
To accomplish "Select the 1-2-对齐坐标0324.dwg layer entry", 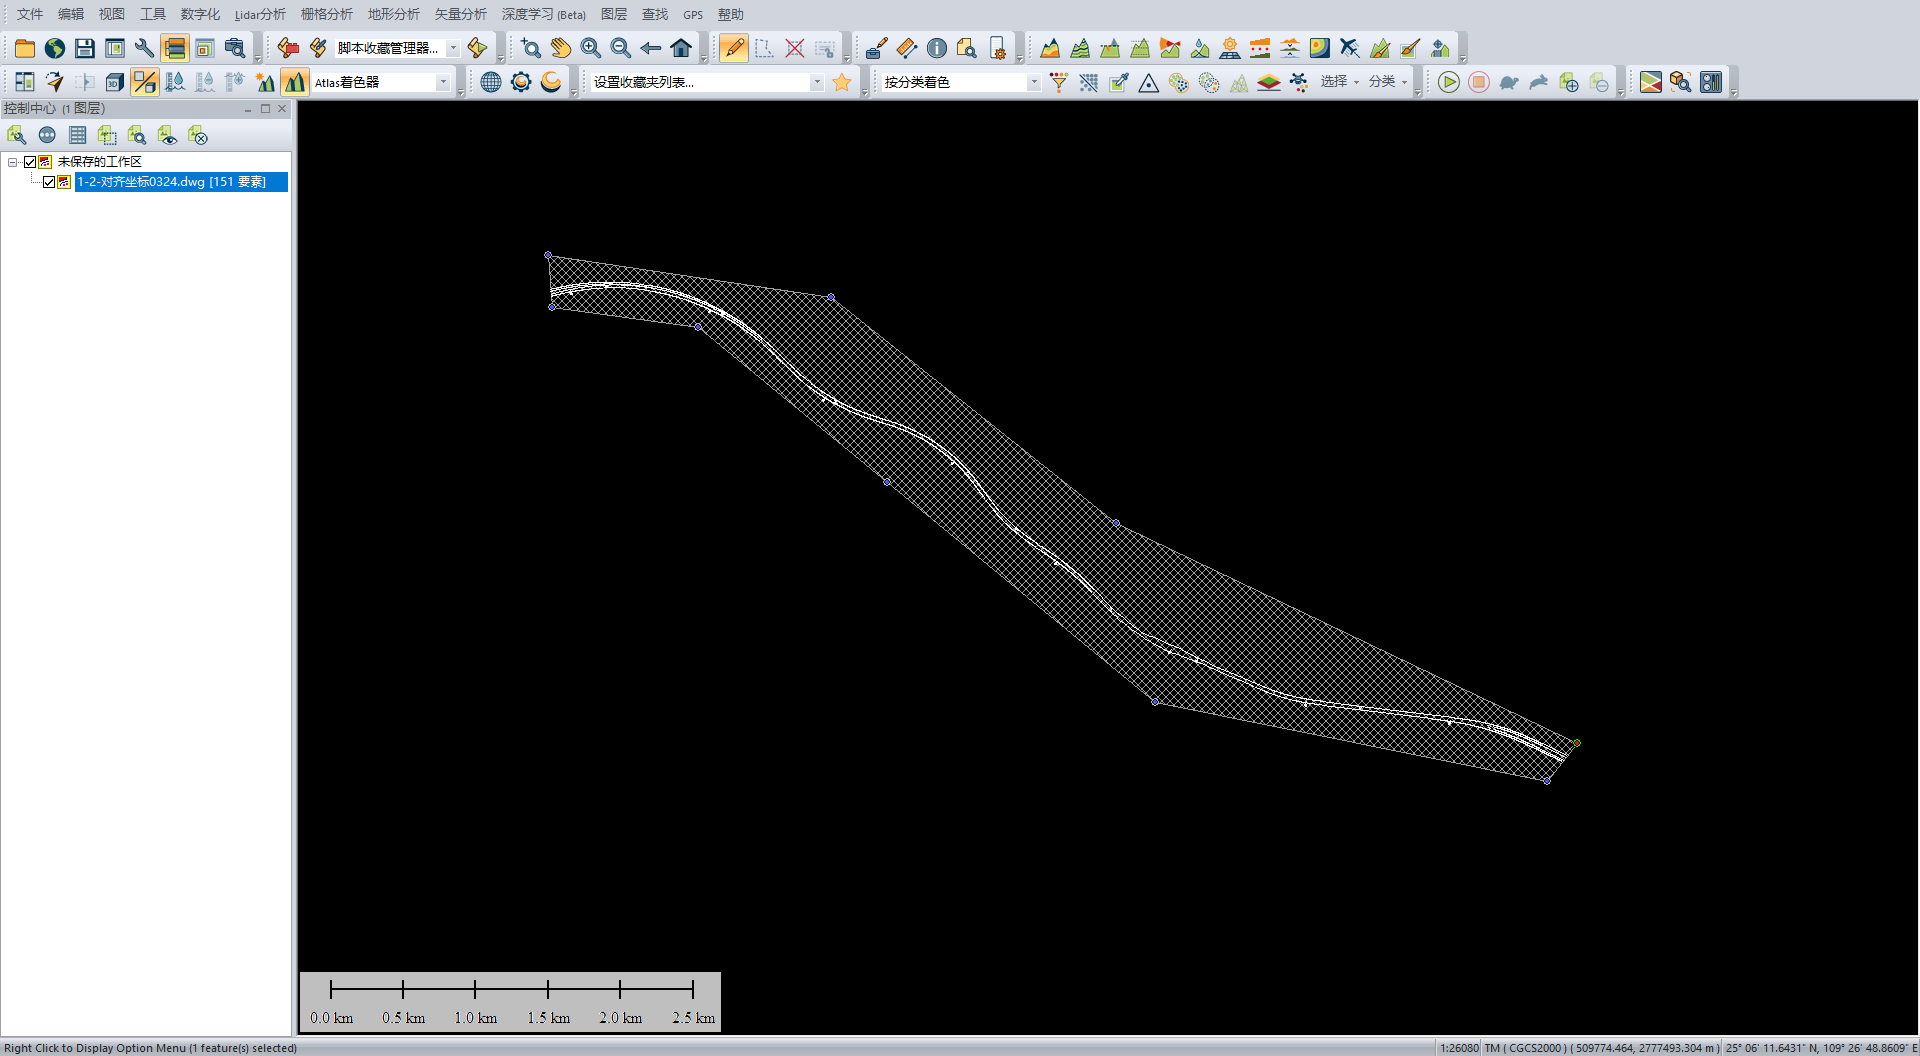I will coord(172,182).
